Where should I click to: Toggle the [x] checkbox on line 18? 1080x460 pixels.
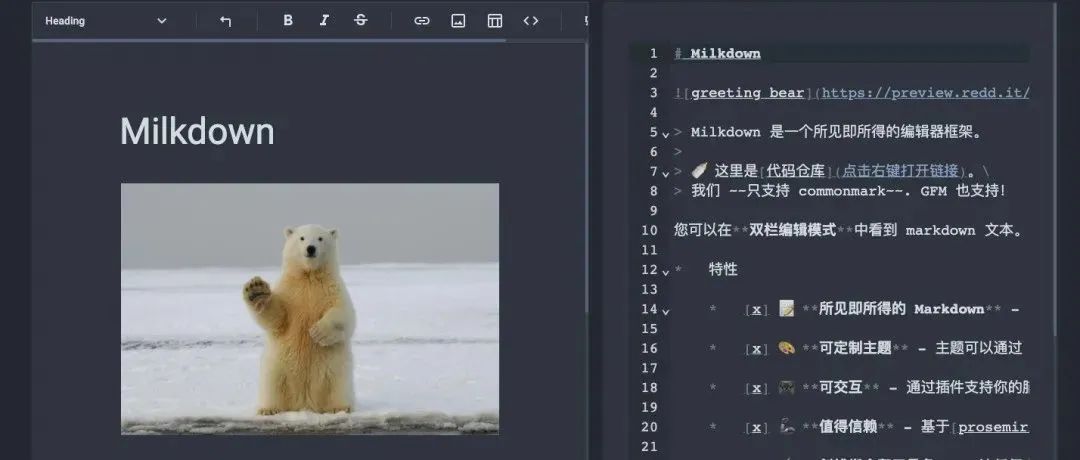click(756, 388)
